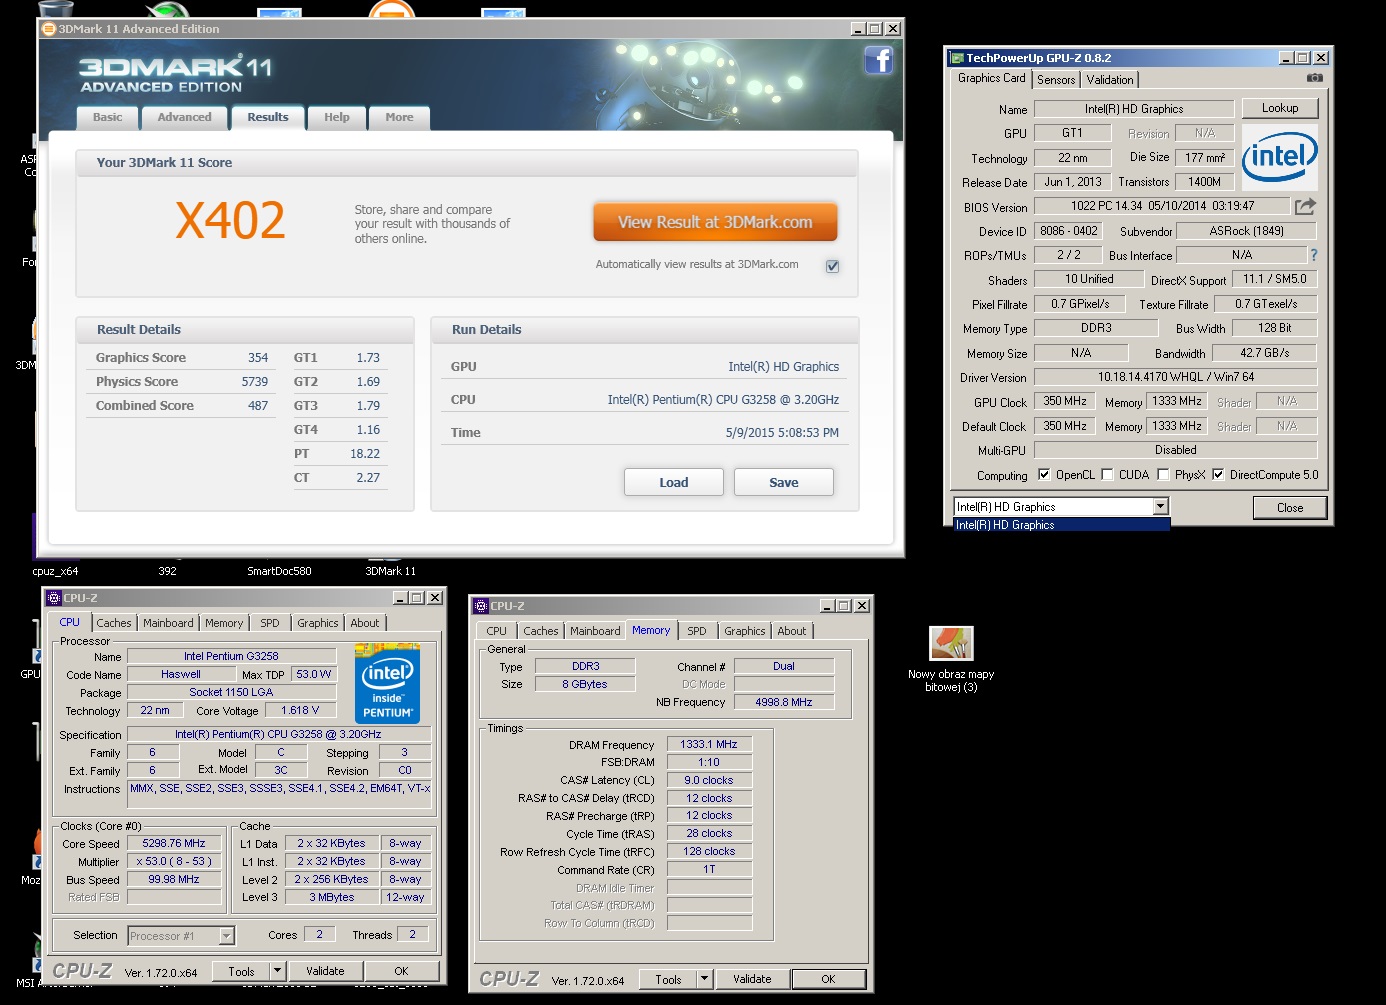Open the Caches tab in left CPU-Z window

pos(114,623)
